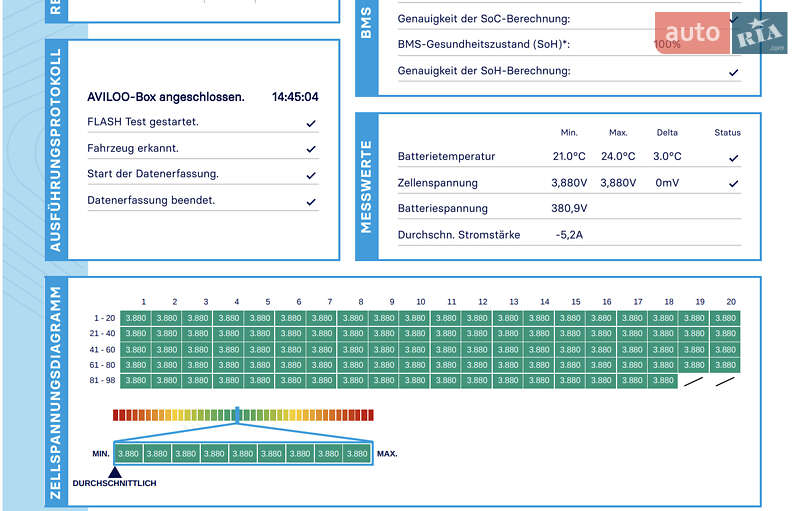Click the checkmark next to Datenerfassung beendet
The image size is (800, 511).
(x=311, y=201)
